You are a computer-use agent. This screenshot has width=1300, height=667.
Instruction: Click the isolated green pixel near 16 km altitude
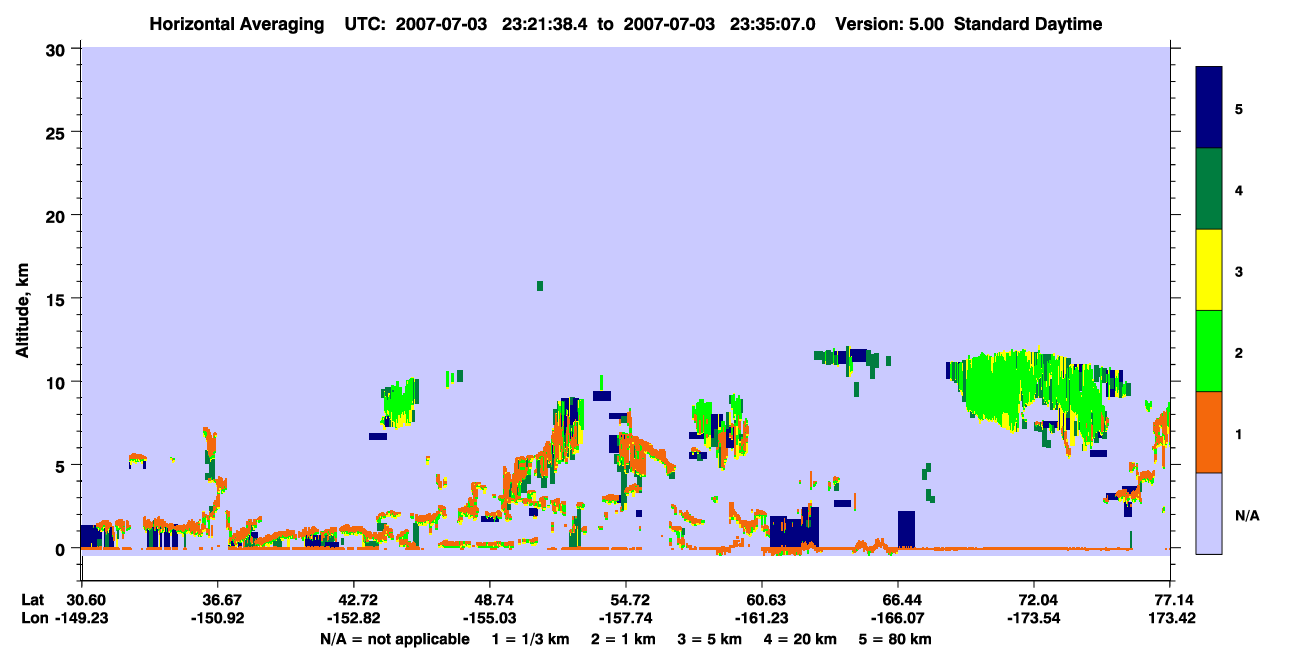click(x=540, y=286)
